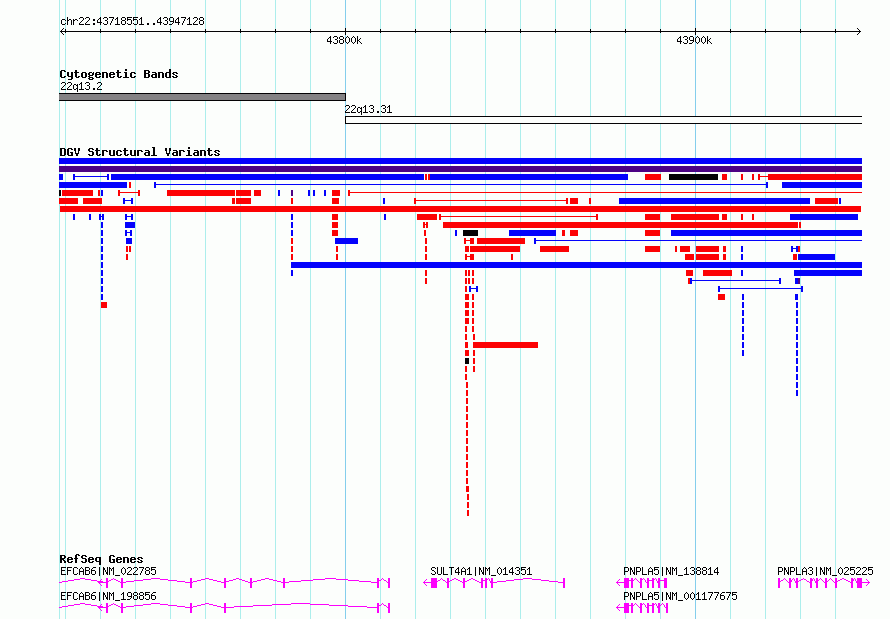Viewport: 890px width, 619px height.
Task: Click the topmost blue full-width variant bar
Action: 460,161
